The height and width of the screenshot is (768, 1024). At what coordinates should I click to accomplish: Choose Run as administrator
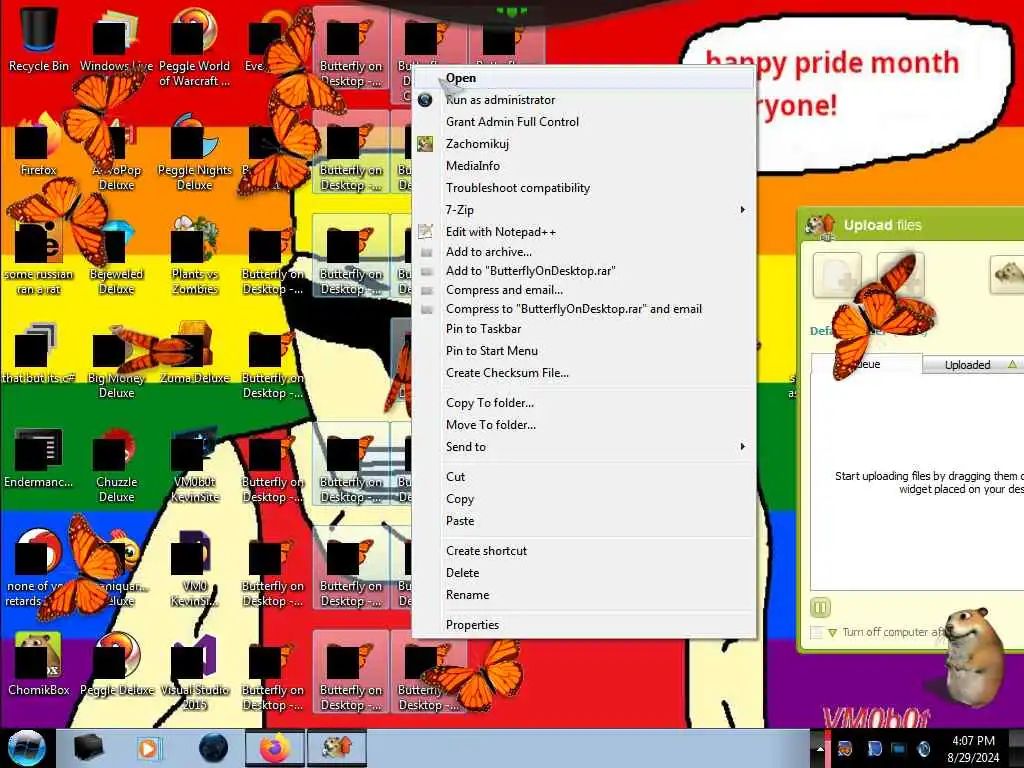tap(584, 100)
